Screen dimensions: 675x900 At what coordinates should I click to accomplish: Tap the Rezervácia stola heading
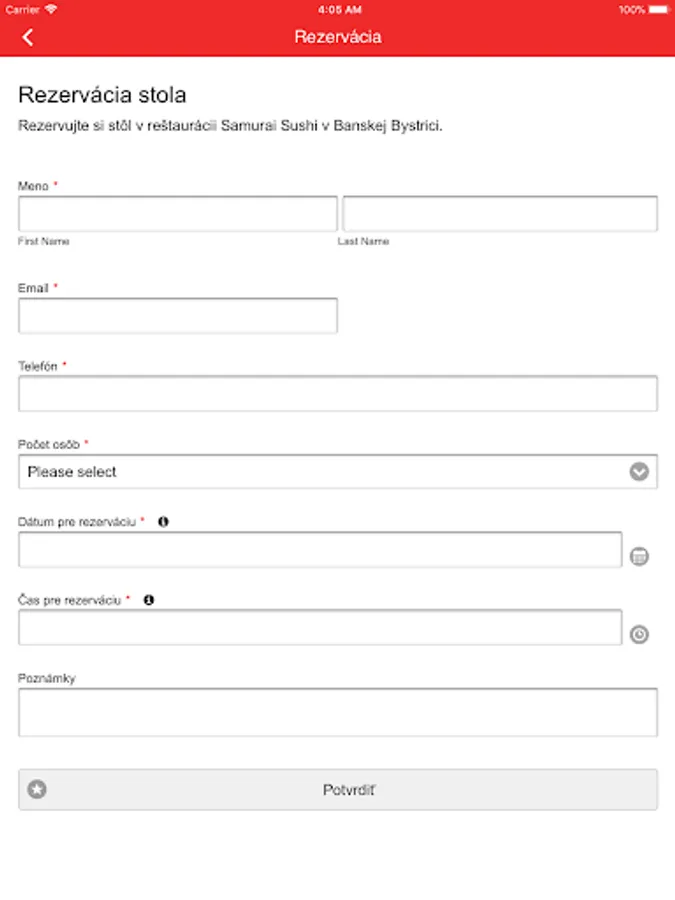pyautogui.click(x=103, y=95)
